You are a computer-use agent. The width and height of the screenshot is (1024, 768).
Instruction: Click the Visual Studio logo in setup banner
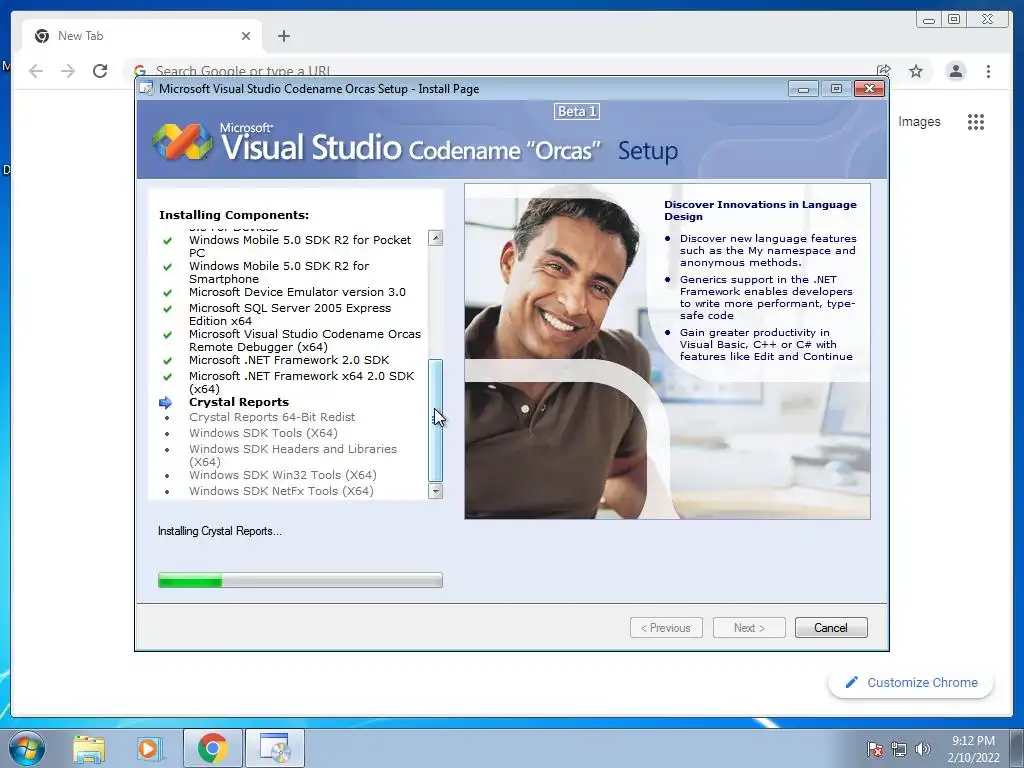point(182,141)
